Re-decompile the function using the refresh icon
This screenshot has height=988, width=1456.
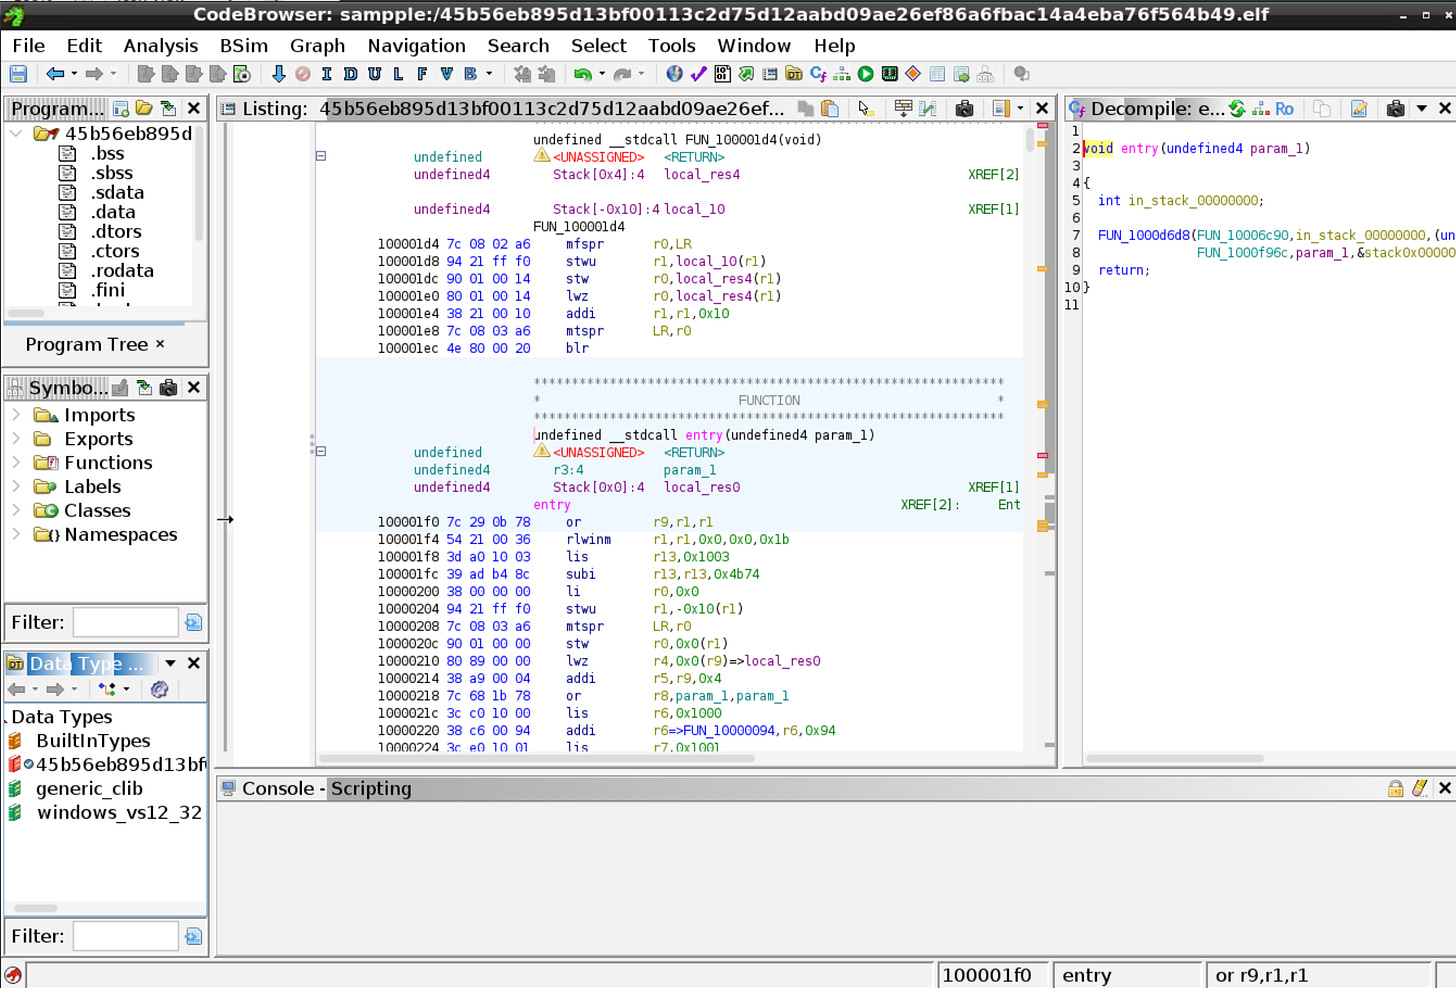click(x=1237, y=108)
